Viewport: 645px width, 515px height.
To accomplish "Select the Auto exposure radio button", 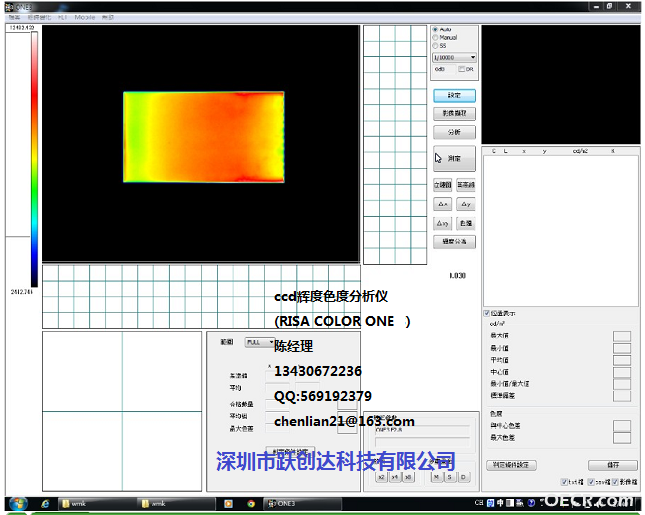I will pyautogui.click(x=435, y=30).
